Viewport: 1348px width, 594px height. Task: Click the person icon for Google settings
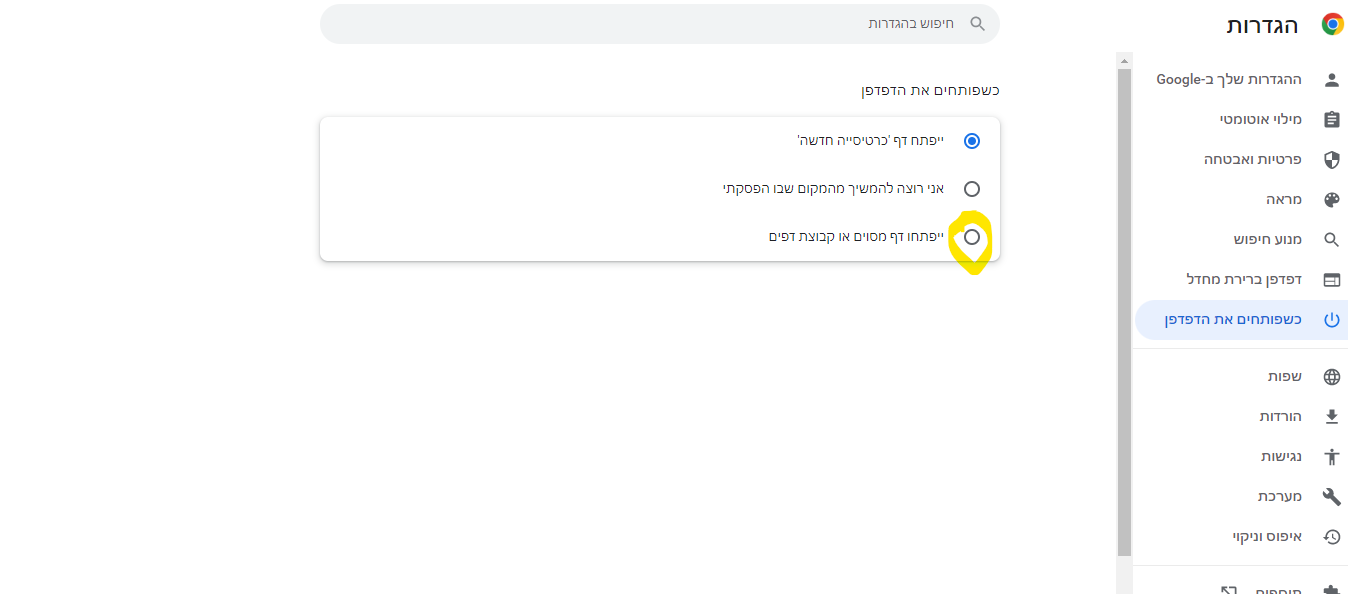click(1331, 80)
